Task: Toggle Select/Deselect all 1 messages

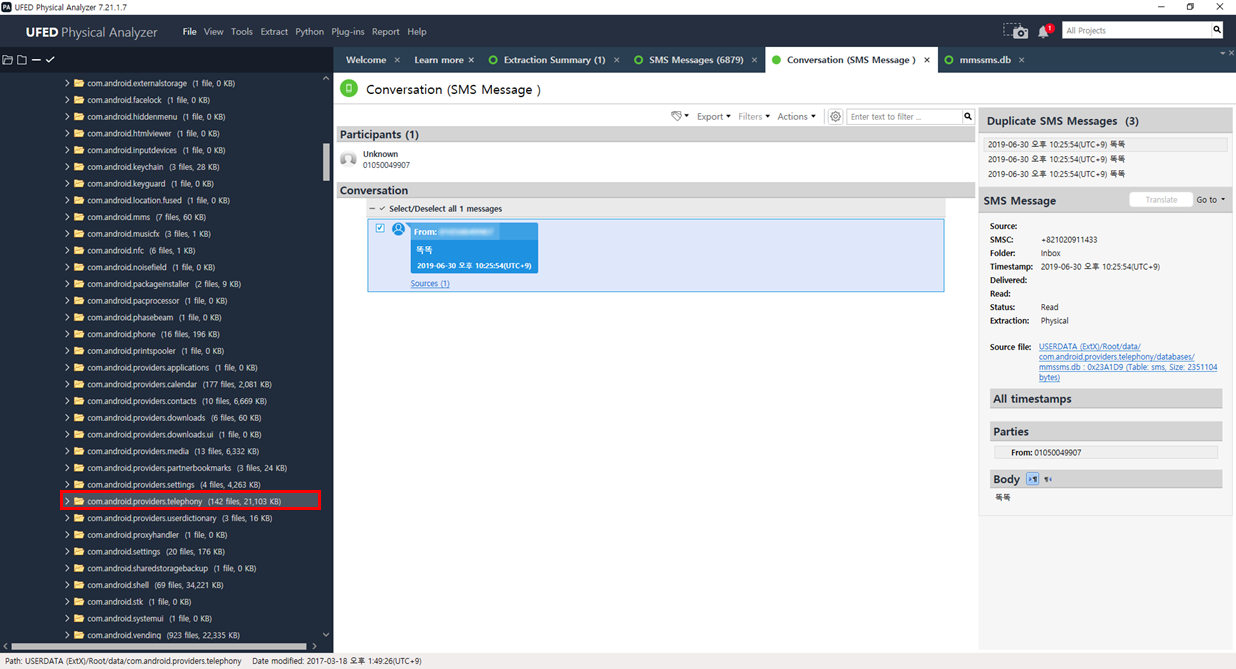Action: point(446,209)
